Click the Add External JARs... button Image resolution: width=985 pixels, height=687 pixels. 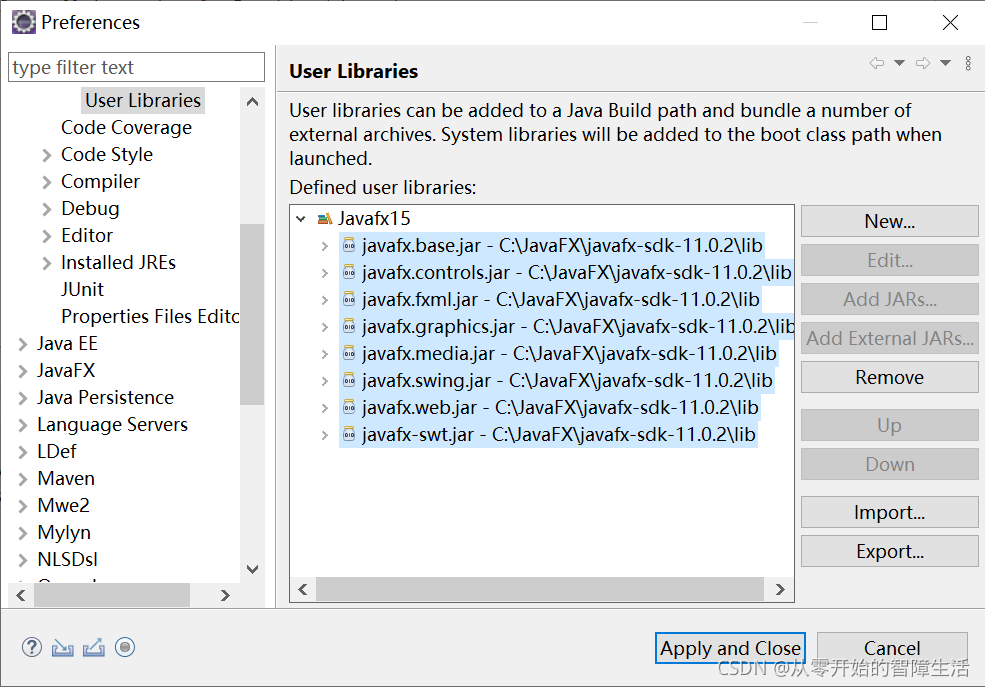pos(890,338)
